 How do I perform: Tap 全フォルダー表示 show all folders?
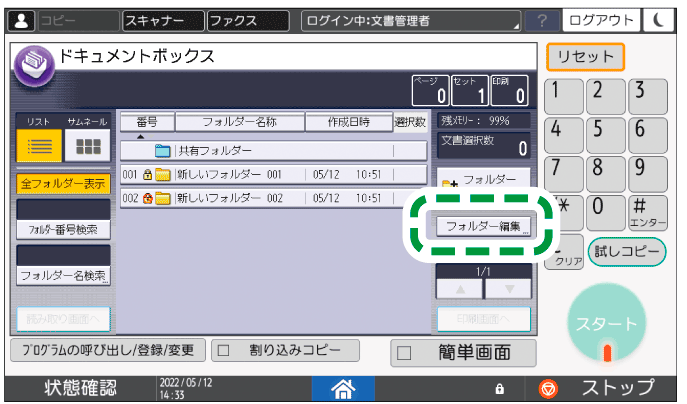63,184
